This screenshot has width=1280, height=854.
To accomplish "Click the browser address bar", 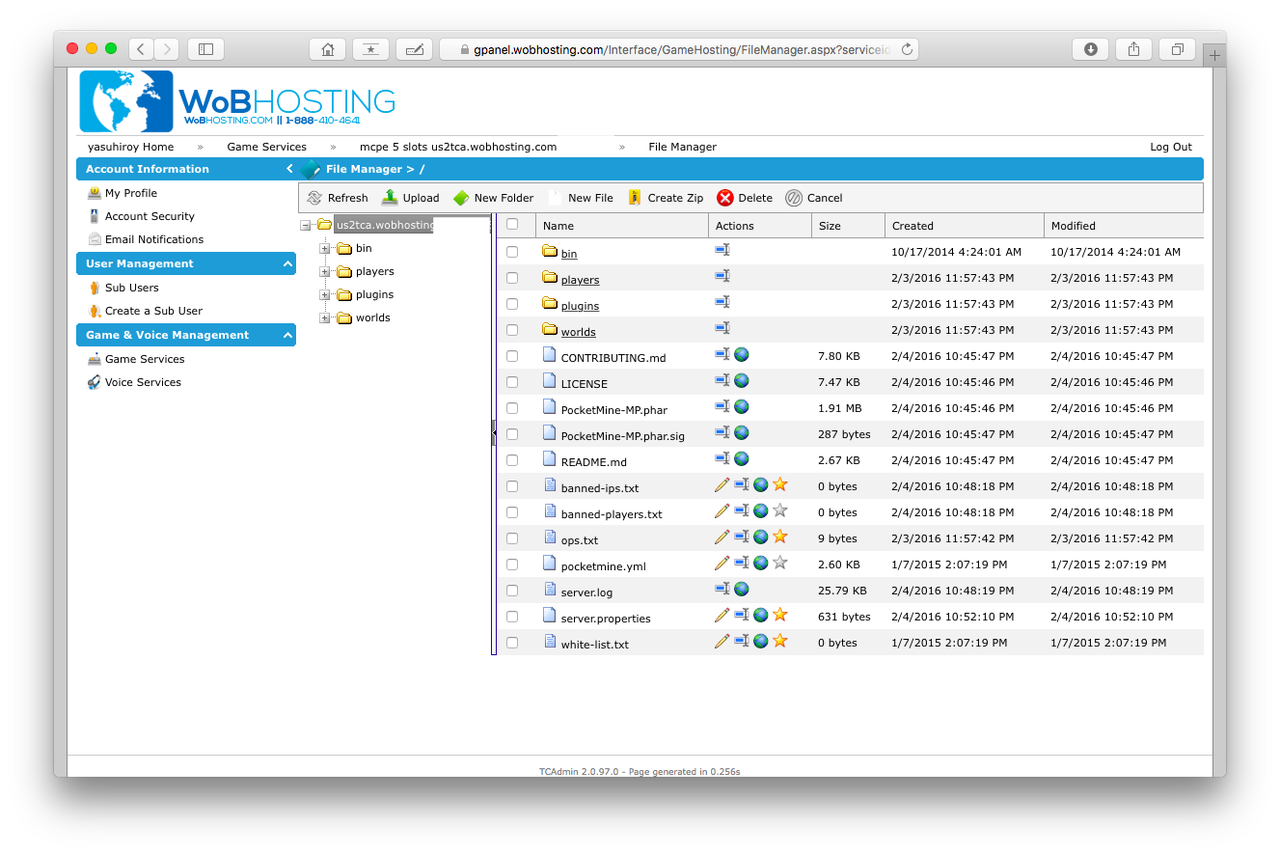I will (680, 49).
